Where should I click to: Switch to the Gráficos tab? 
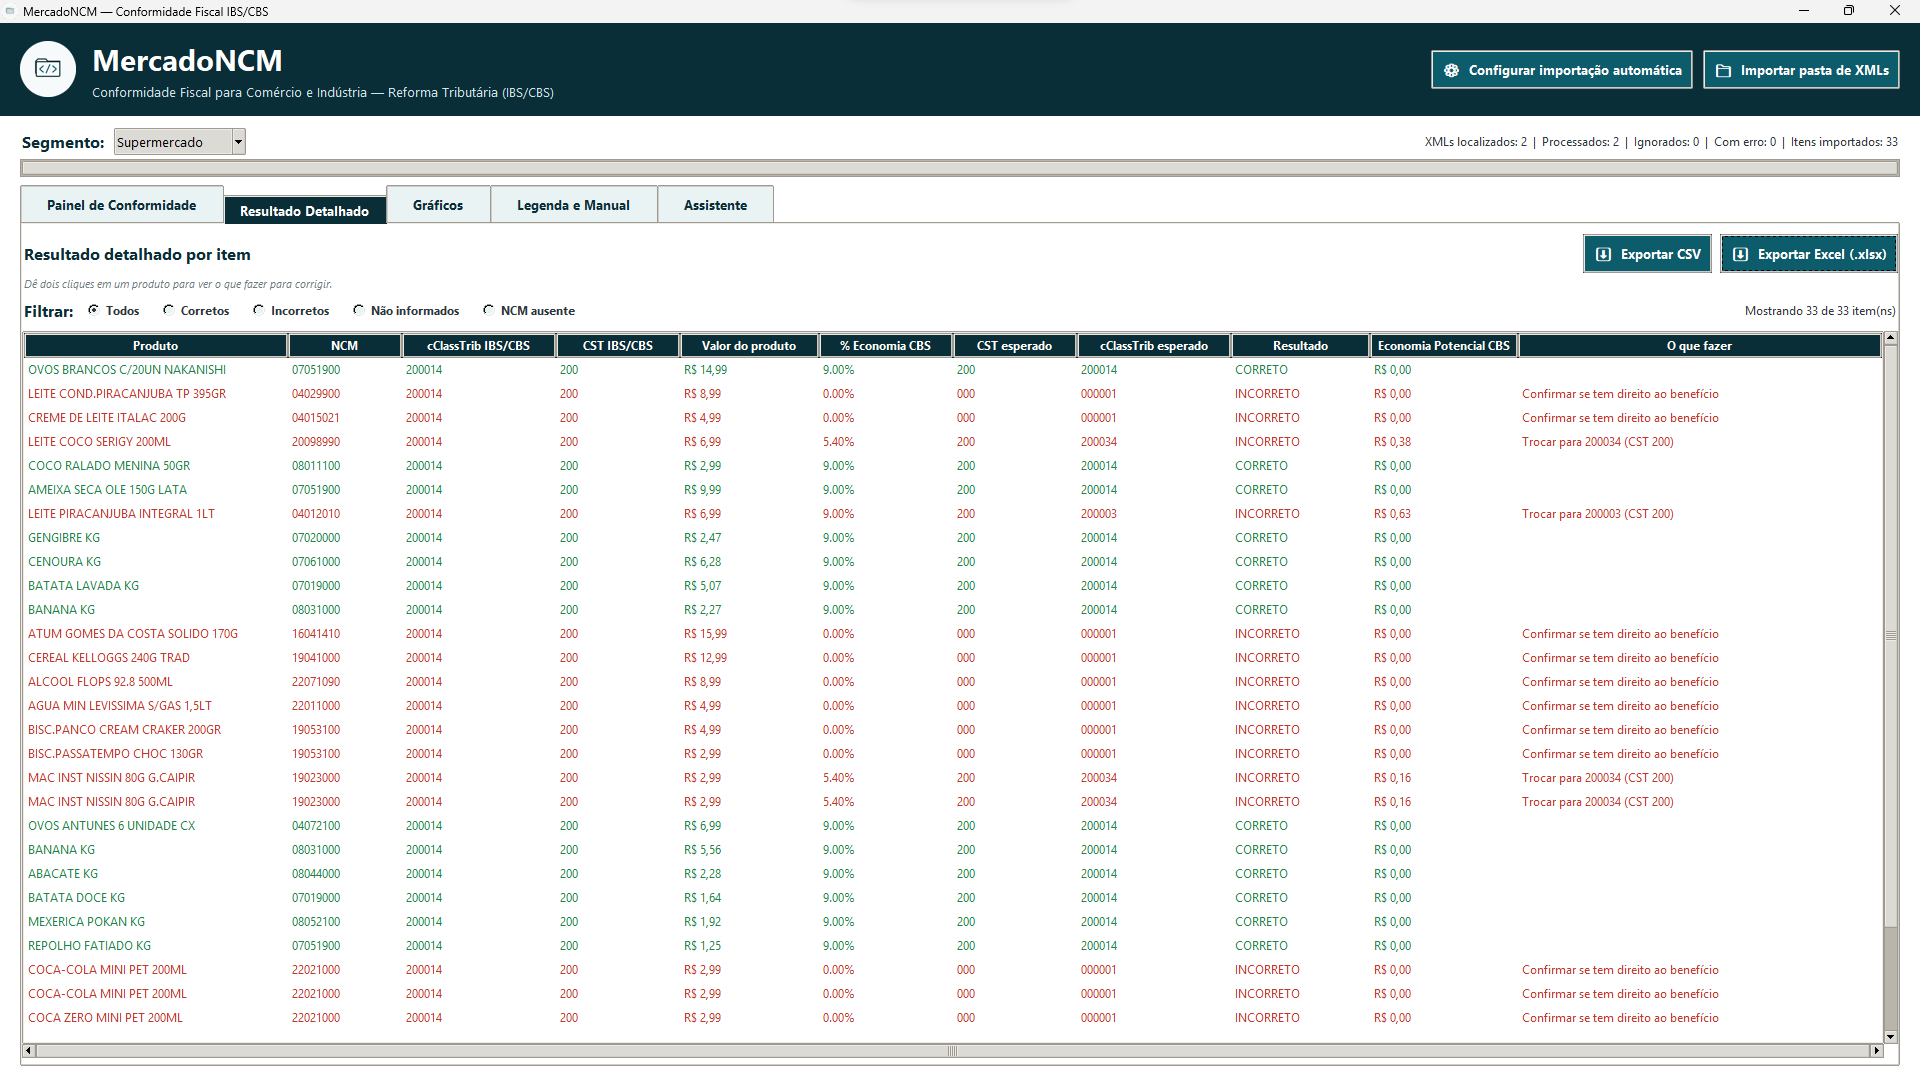point(438,205)
